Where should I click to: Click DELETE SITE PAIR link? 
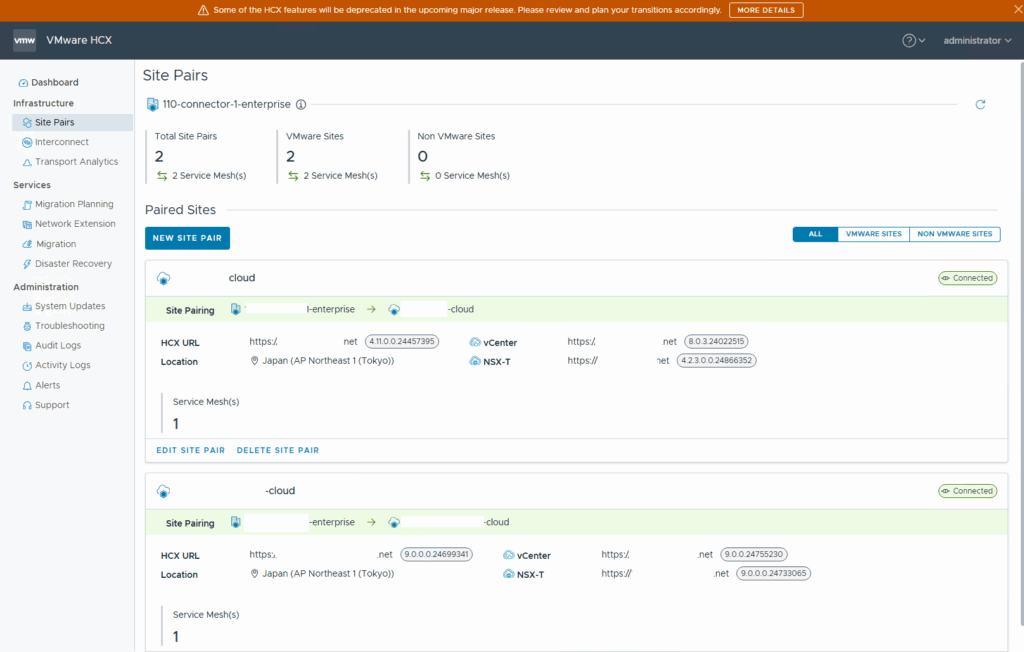coord(277,451)
